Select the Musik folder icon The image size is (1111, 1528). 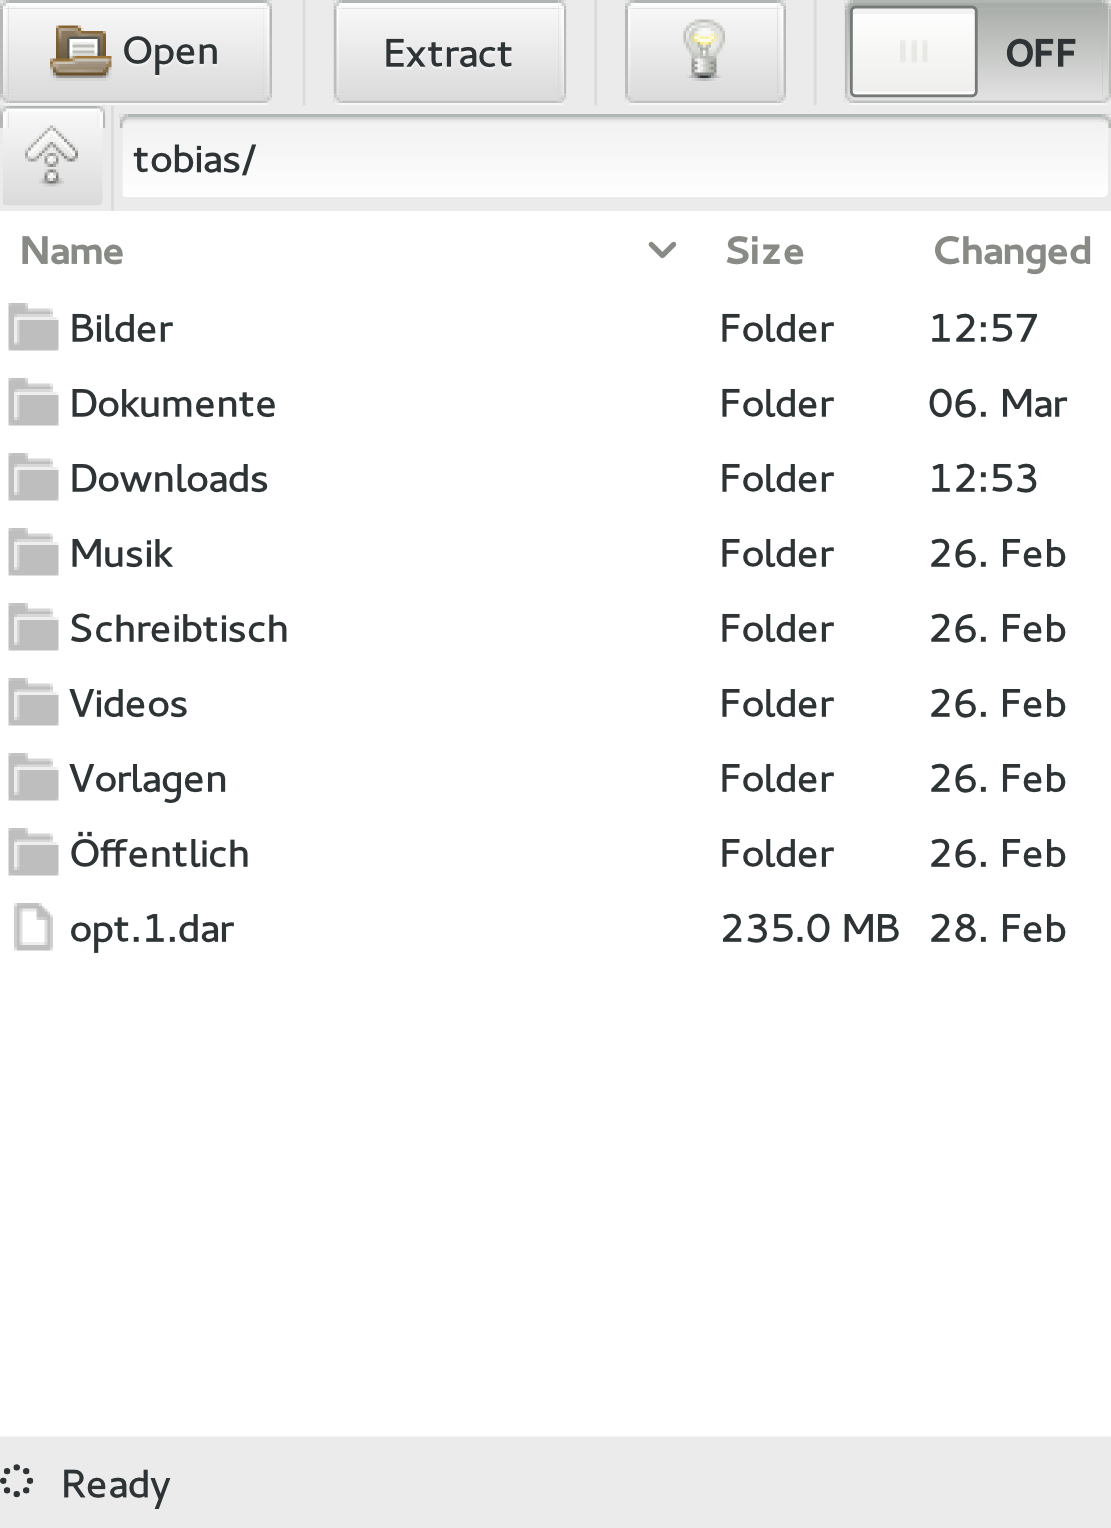click(x=34, y=553)
